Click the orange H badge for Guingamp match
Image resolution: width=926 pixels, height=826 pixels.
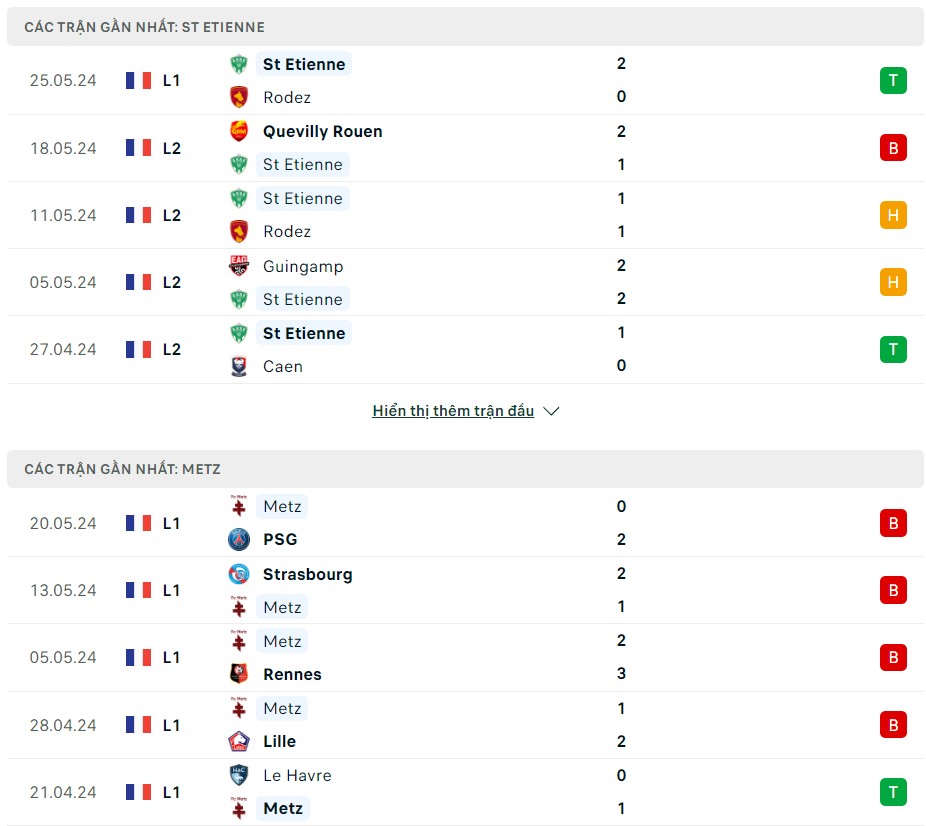click(893, 283)
